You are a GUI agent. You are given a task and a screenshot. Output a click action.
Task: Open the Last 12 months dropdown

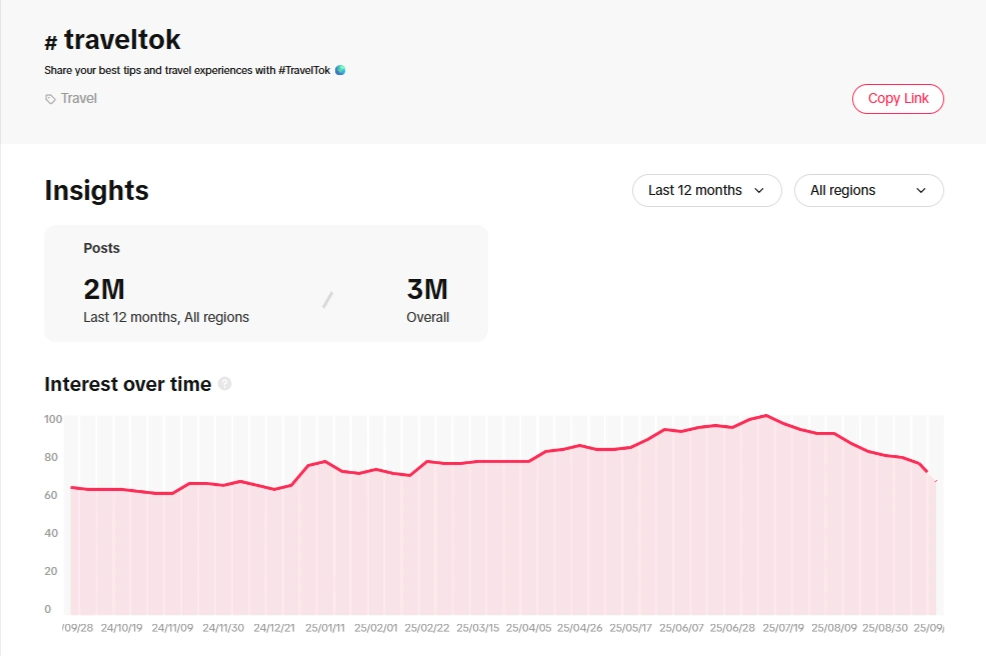coord(706,190)
